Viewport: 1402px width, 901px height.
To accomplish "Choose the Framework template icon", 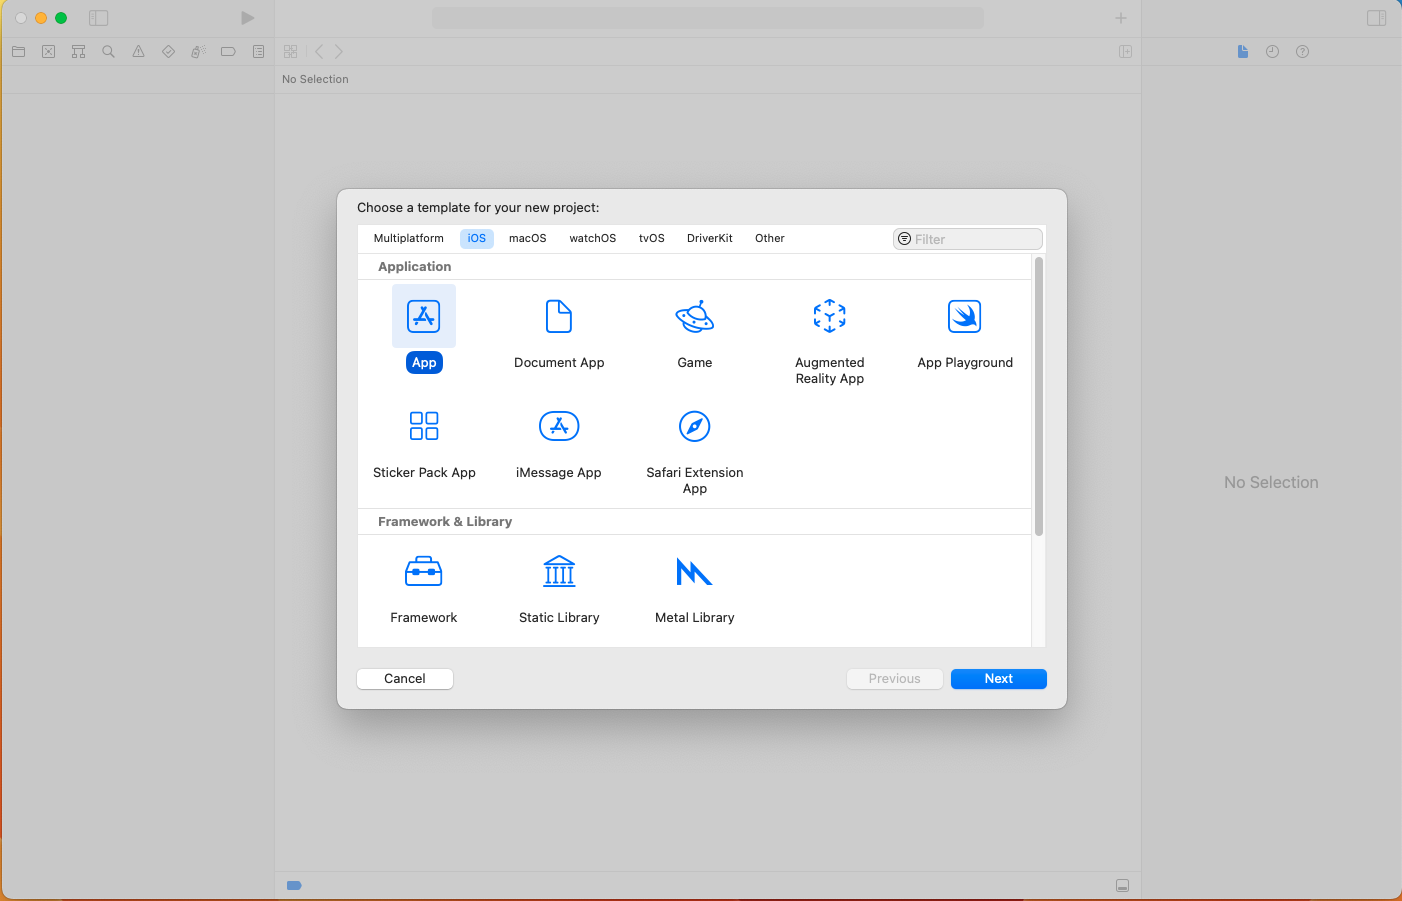I will tap(424, 572).
